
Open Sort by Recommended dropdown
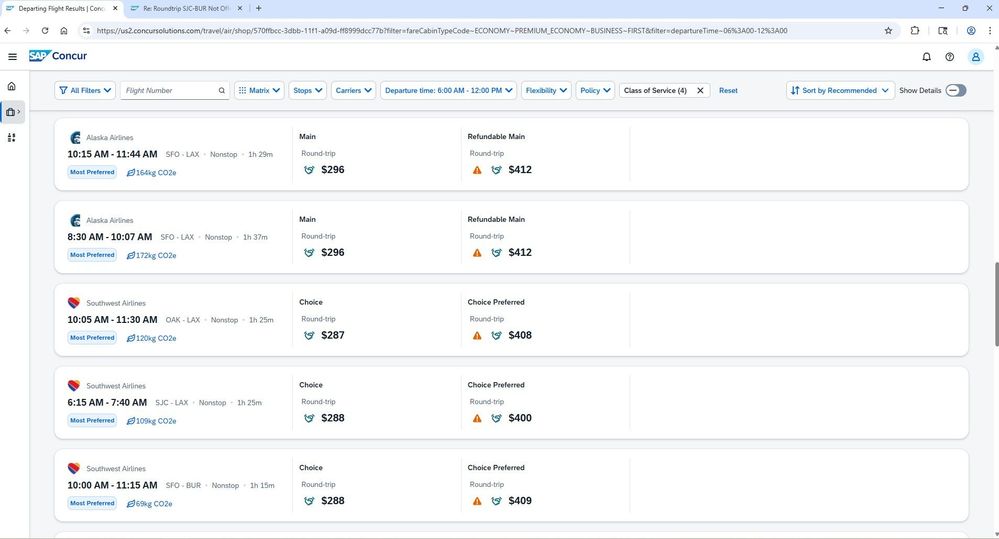tap(840, 90)
